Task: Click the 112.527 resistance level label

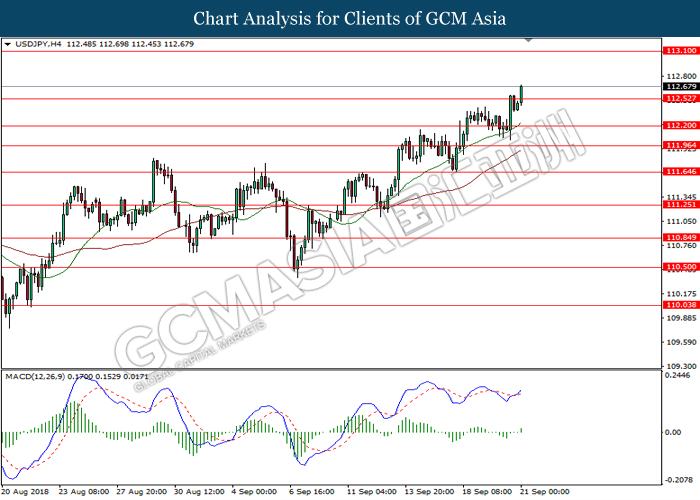Action: 681,99
